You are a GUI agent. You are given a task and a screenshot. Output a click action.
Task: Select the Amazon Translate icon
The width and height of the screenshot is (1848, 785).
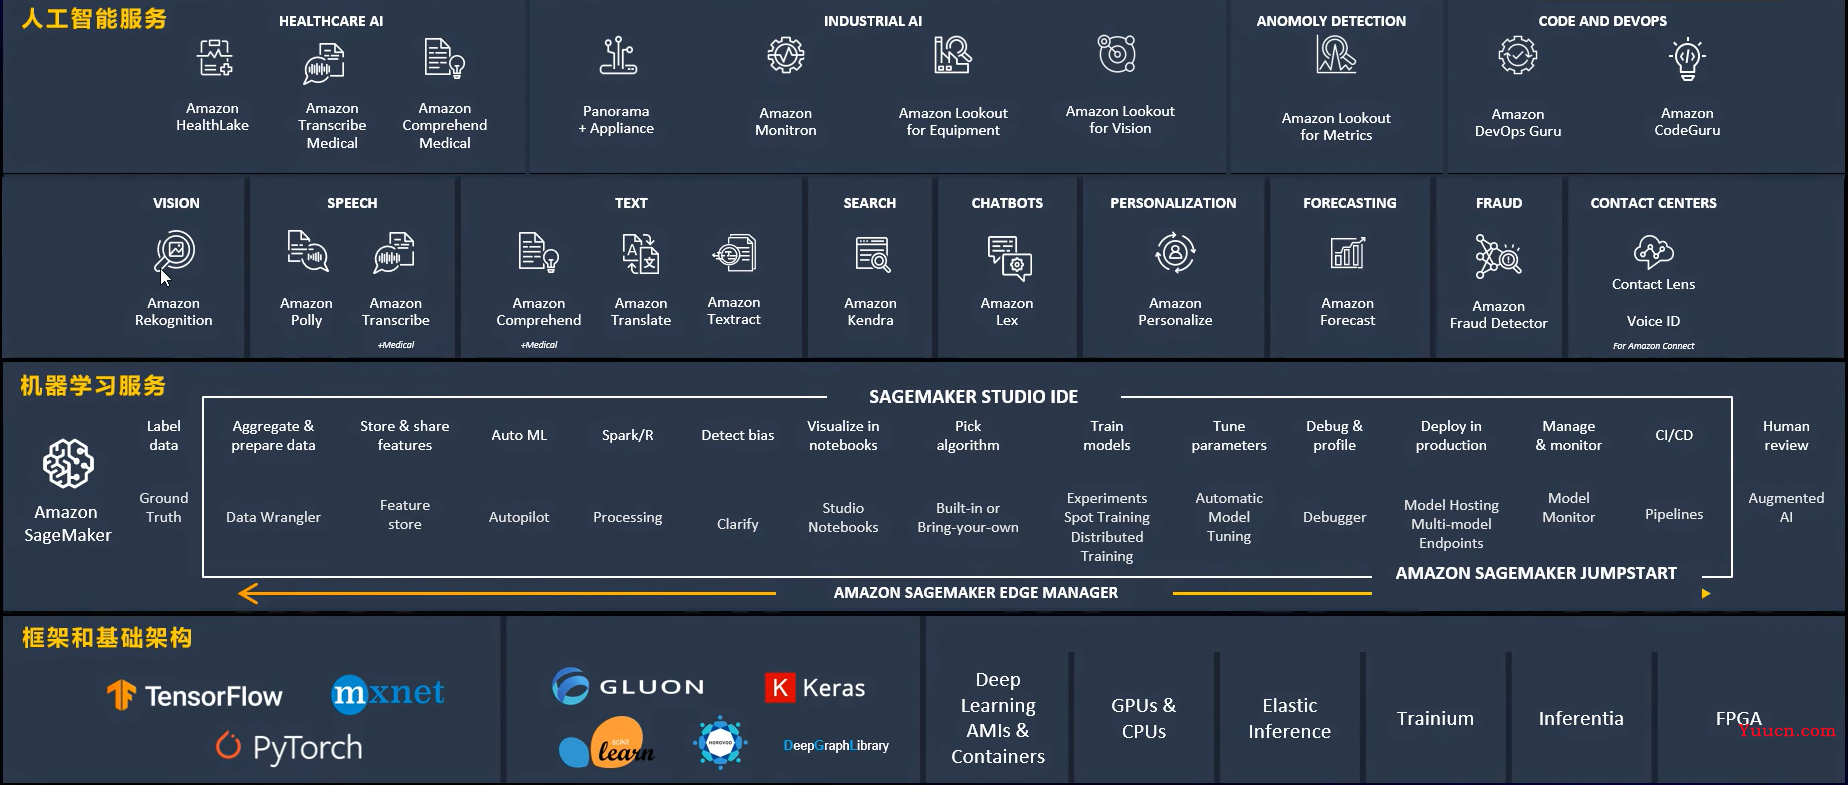click(x=640, y=253)
